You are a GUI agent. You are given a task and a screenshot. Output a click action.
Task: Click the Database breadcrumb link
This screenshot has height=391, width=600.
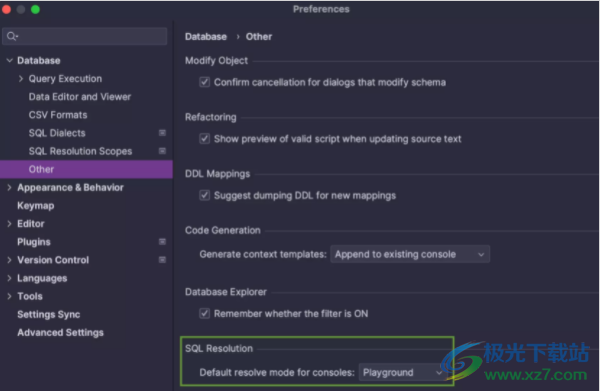coord(206,37)
